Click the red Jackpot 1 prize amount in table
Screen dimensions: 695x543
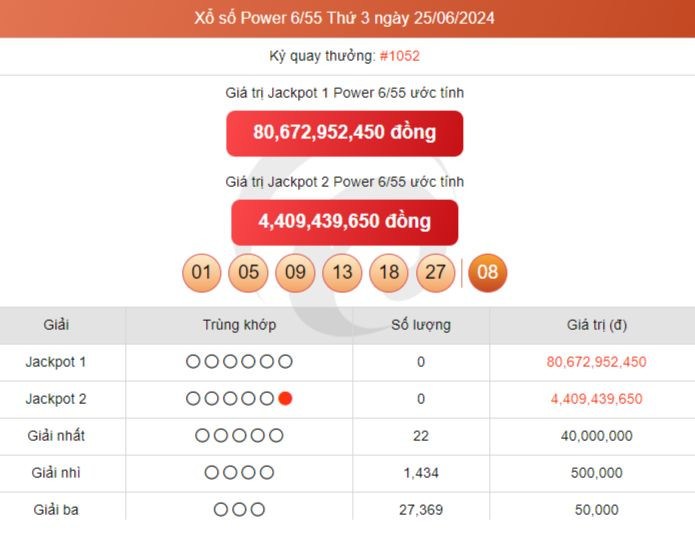[x=596, y=362]
